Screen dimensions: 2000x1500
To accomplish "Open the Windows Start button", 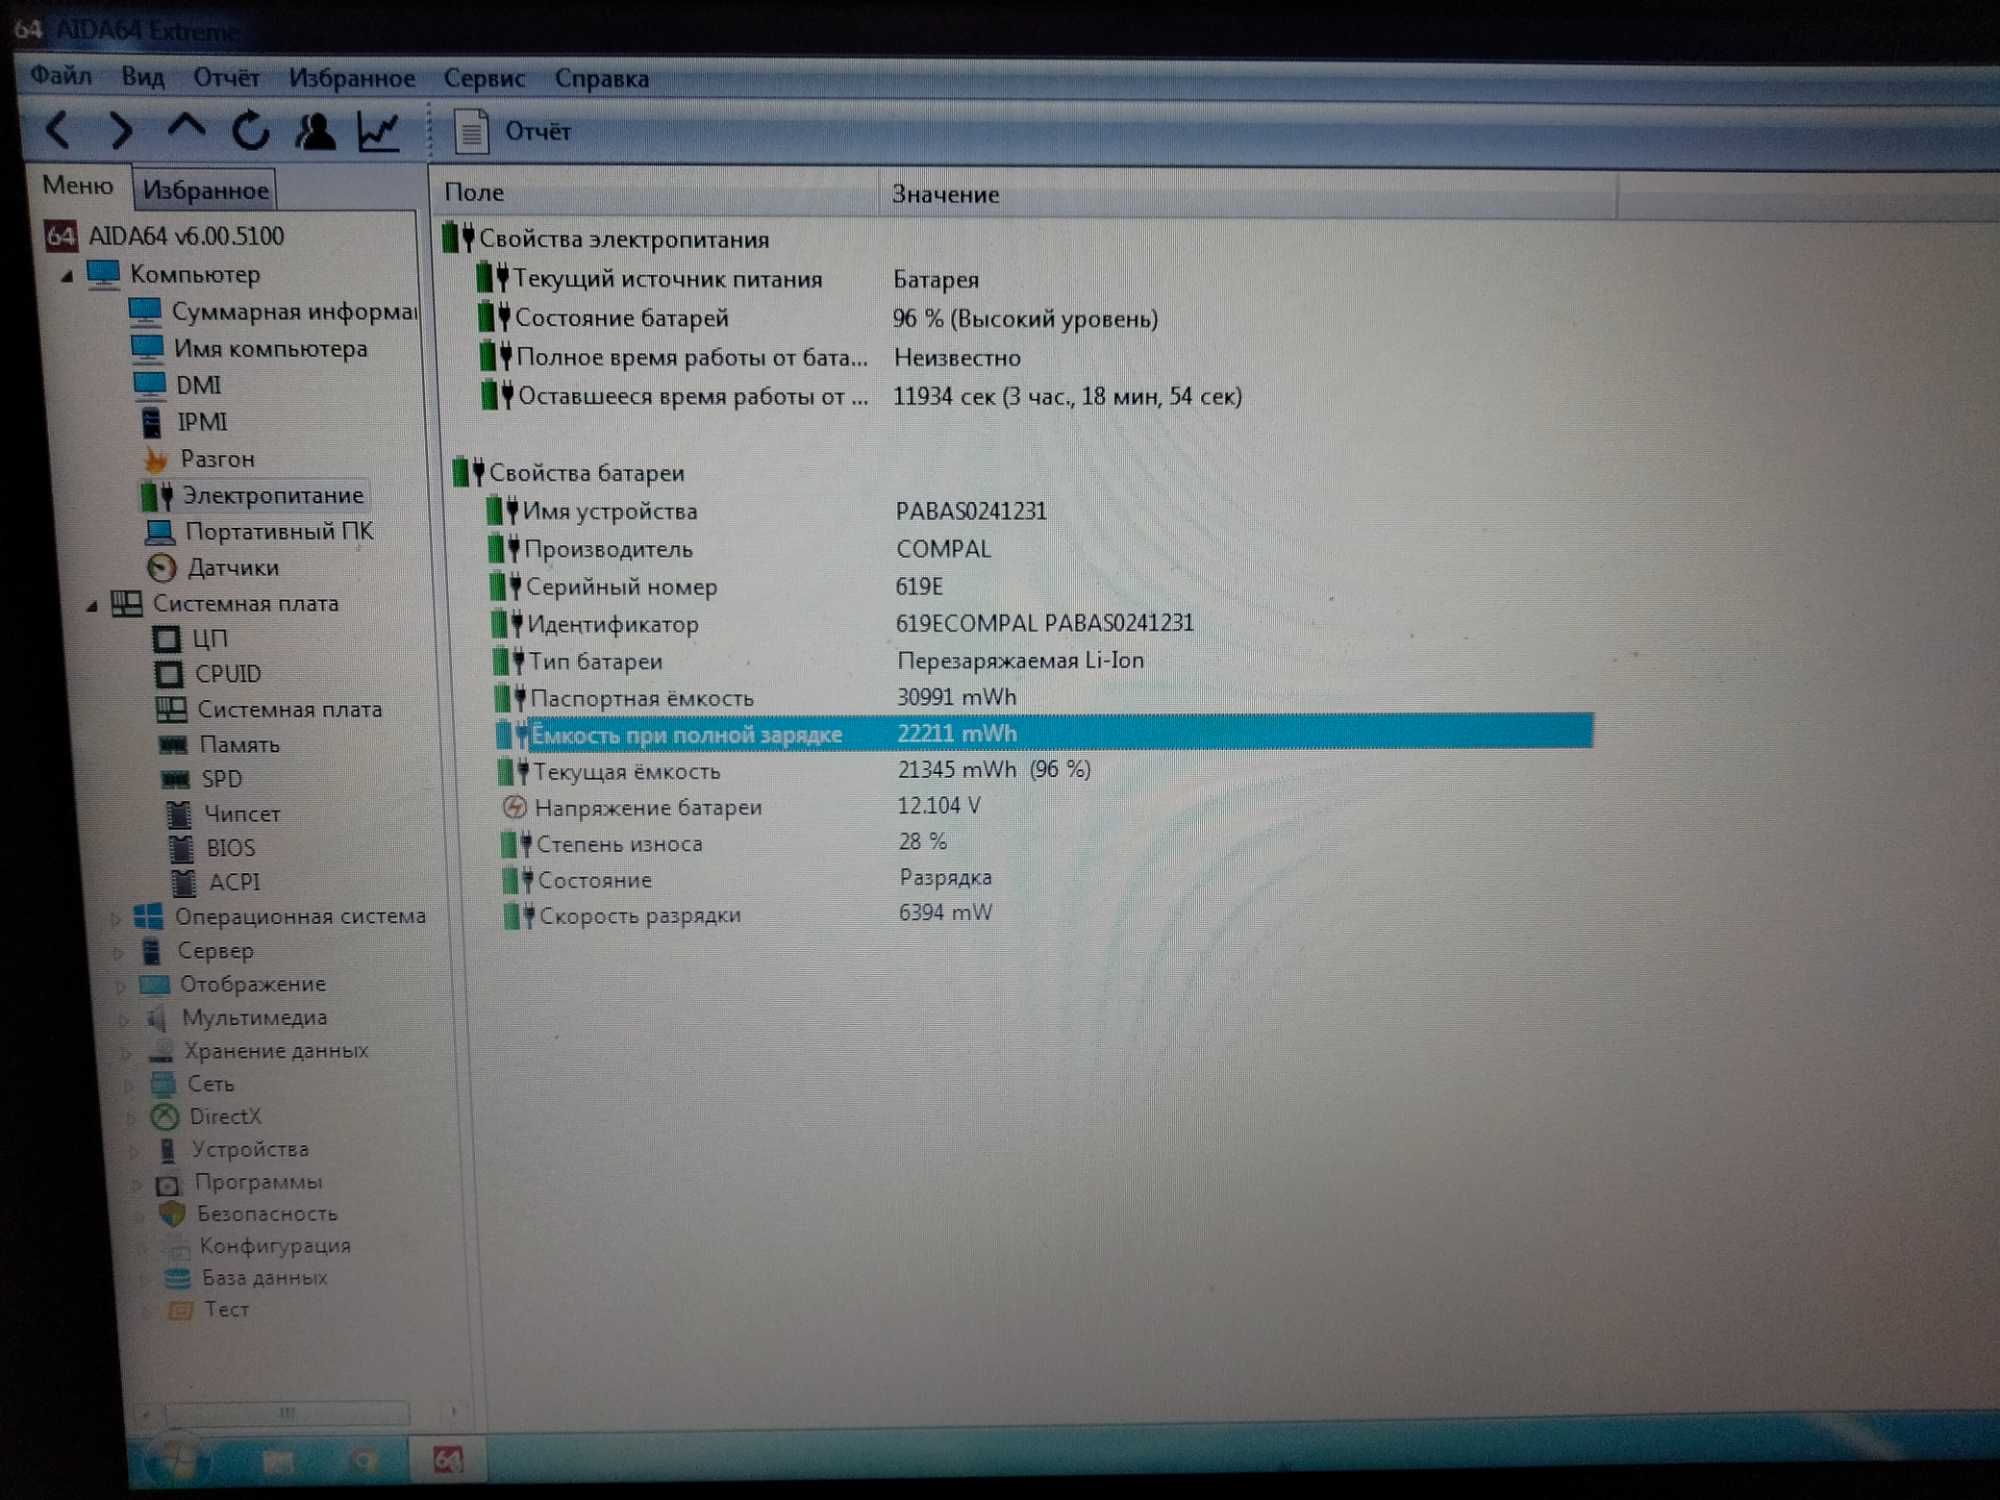I will click(x=178, y=1462).
